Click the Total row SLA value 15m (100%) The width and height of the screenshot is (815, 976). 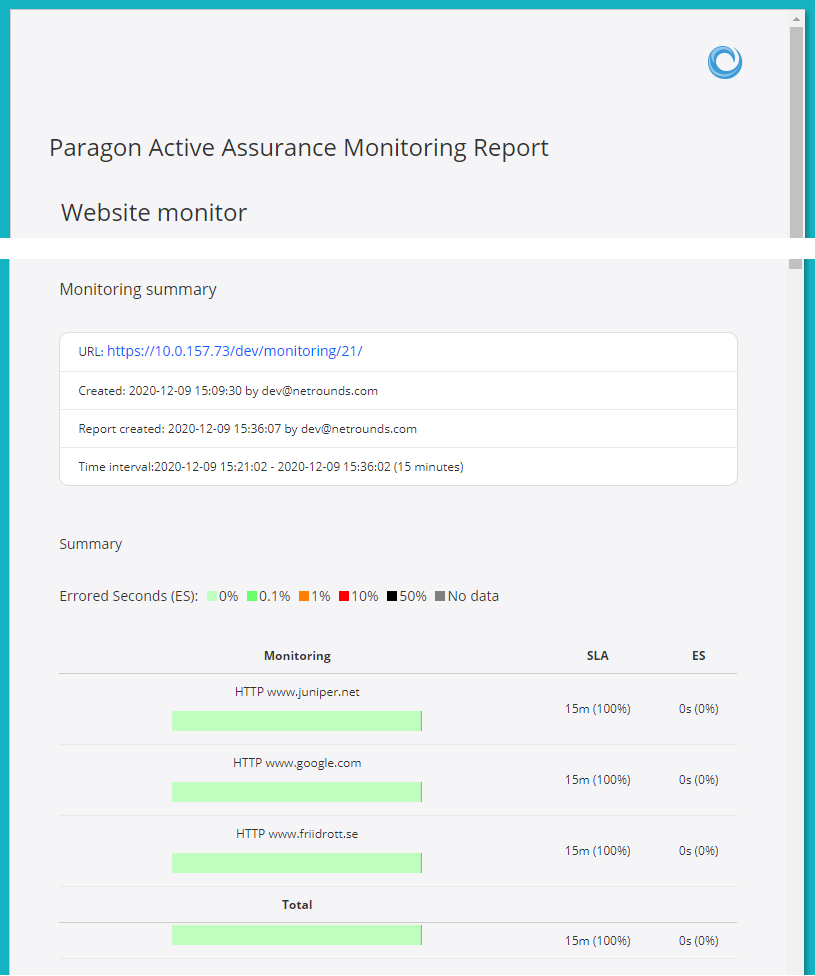pyautogui.click(x=598, y=941)
